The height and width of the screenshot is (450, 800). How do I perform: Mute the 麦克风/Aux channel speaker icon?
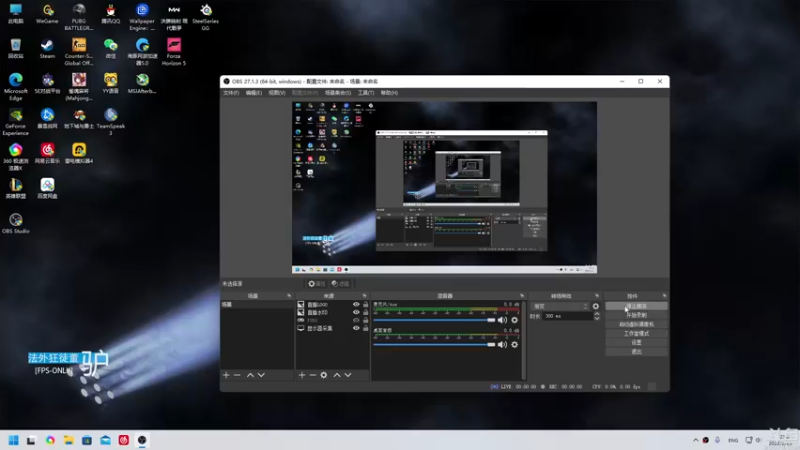pos(502,320)
